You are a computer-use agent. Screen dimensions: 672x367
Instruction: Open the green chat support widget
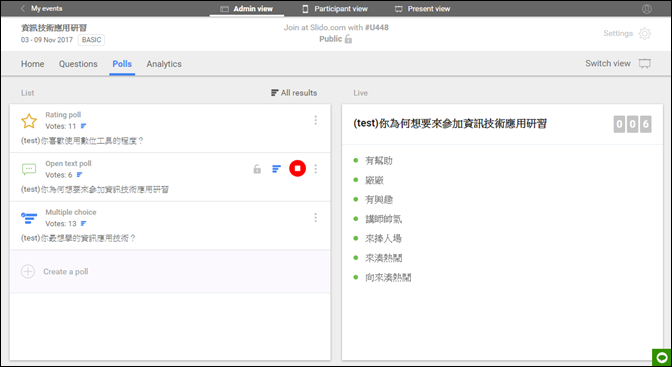pos(662,357)
